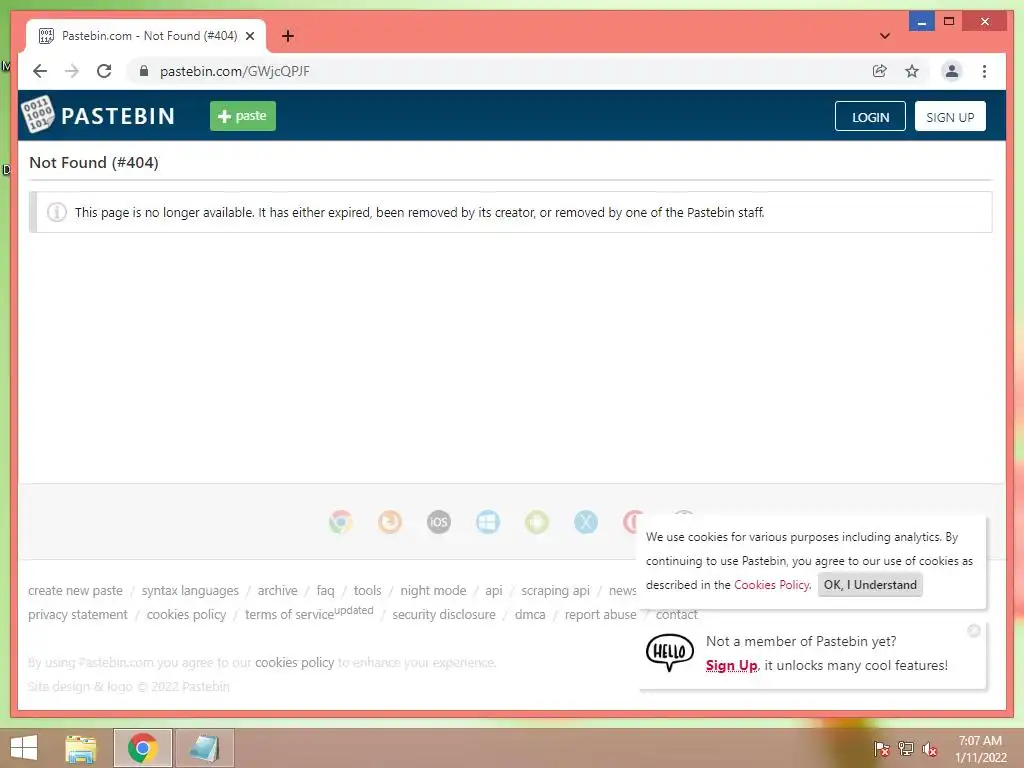Screen dimensions: 1024x768
Task: Open terms of service footer link
Action: 309,613
